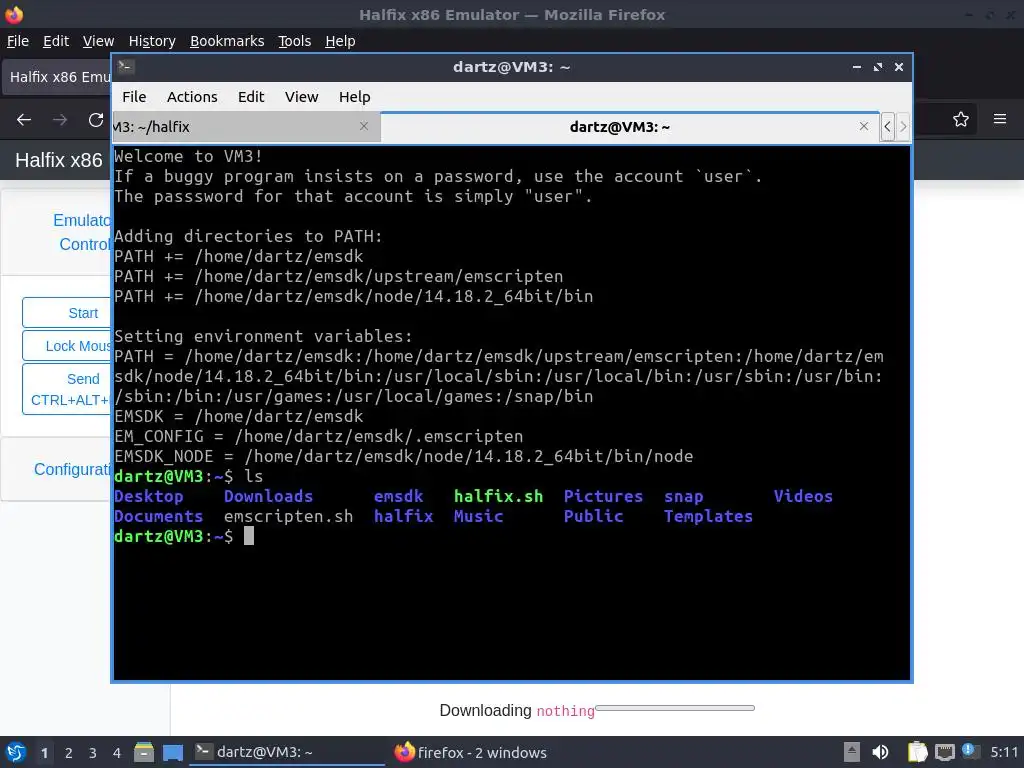Open the Configuration link in Halfix page
The height and width of the screenshot is (768, 1024).
coord(72,470)
